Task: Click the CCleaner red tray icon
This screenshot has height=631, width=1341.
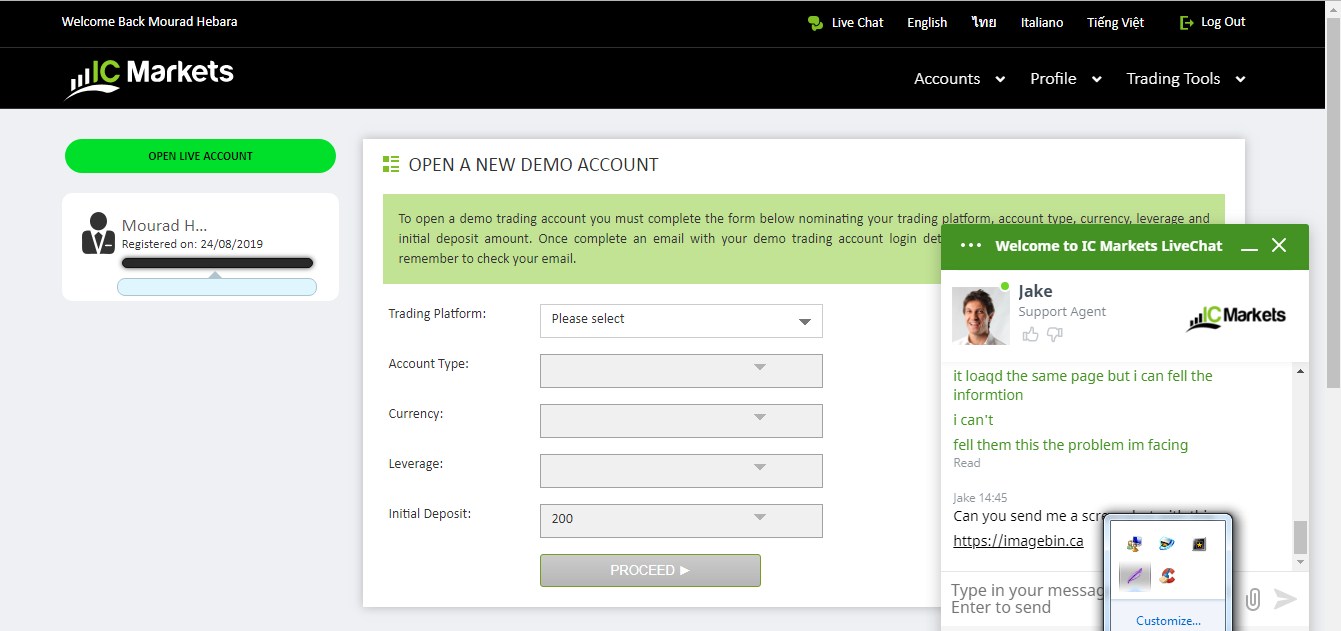Action: [x=1166, y=576]
